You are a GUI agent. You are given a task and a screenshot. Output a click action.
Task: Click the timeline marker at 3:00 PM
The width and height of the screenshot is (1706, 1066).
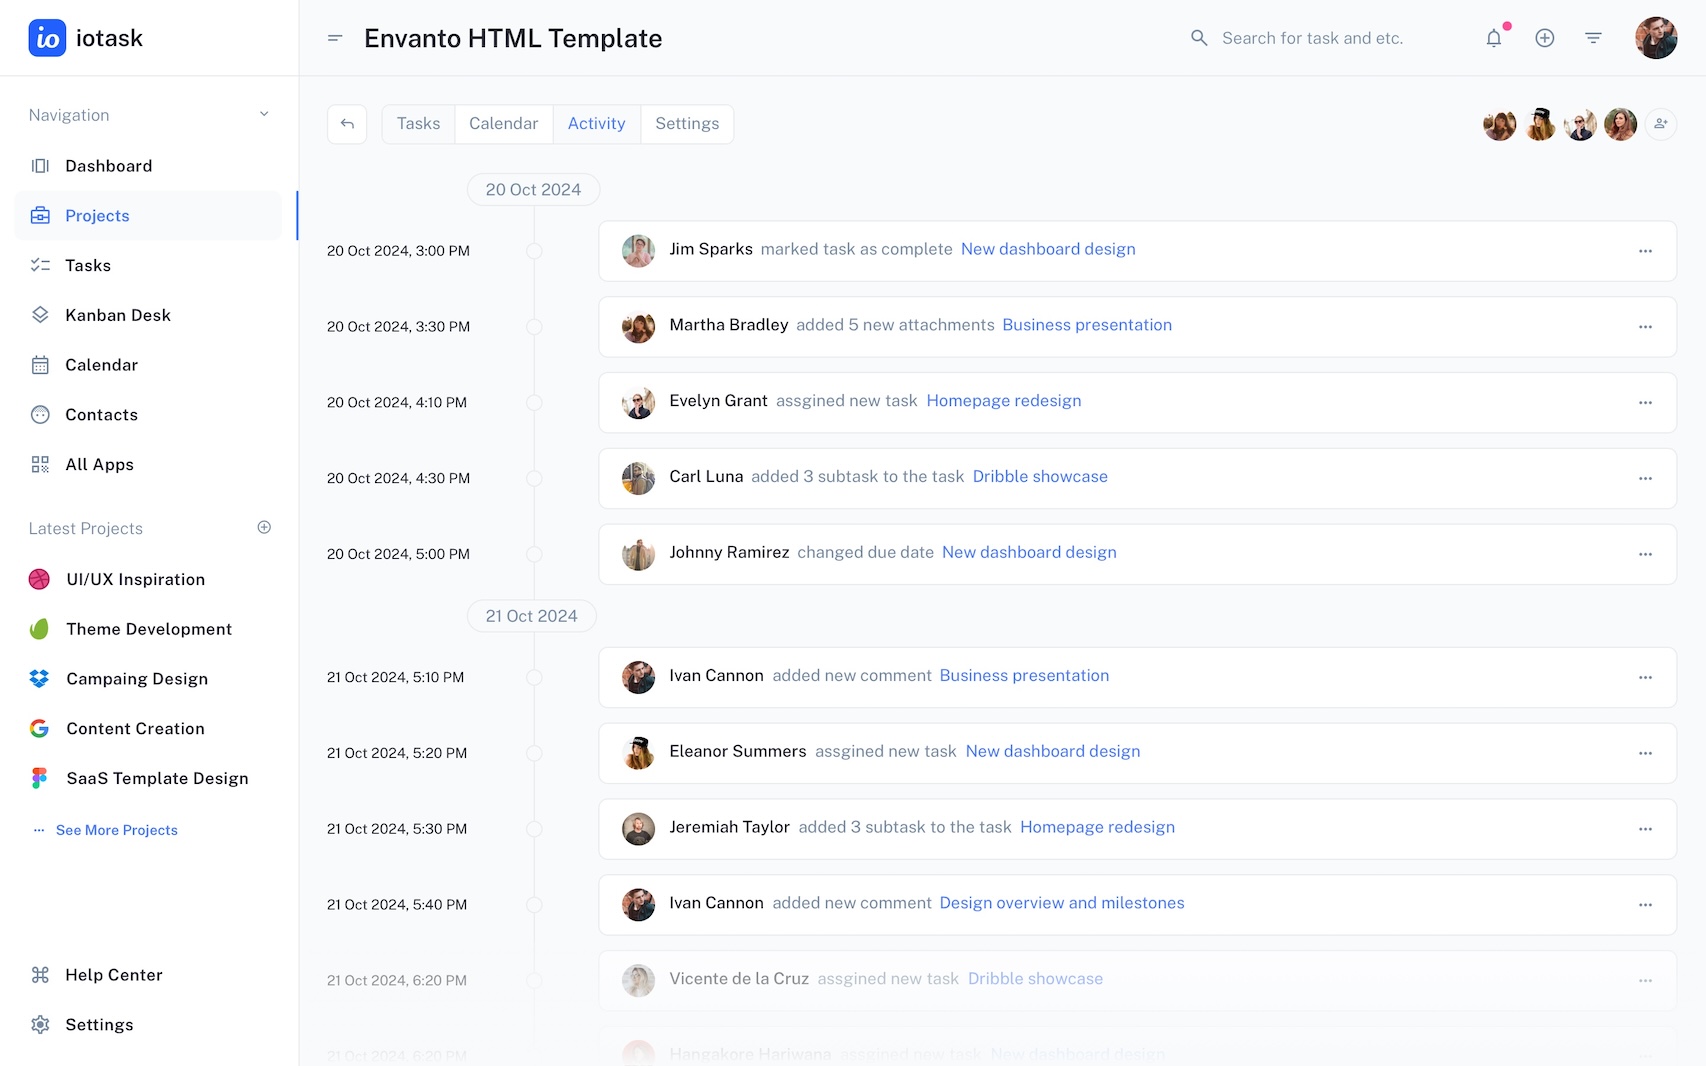pyautogui.click(x=534, y=251)
